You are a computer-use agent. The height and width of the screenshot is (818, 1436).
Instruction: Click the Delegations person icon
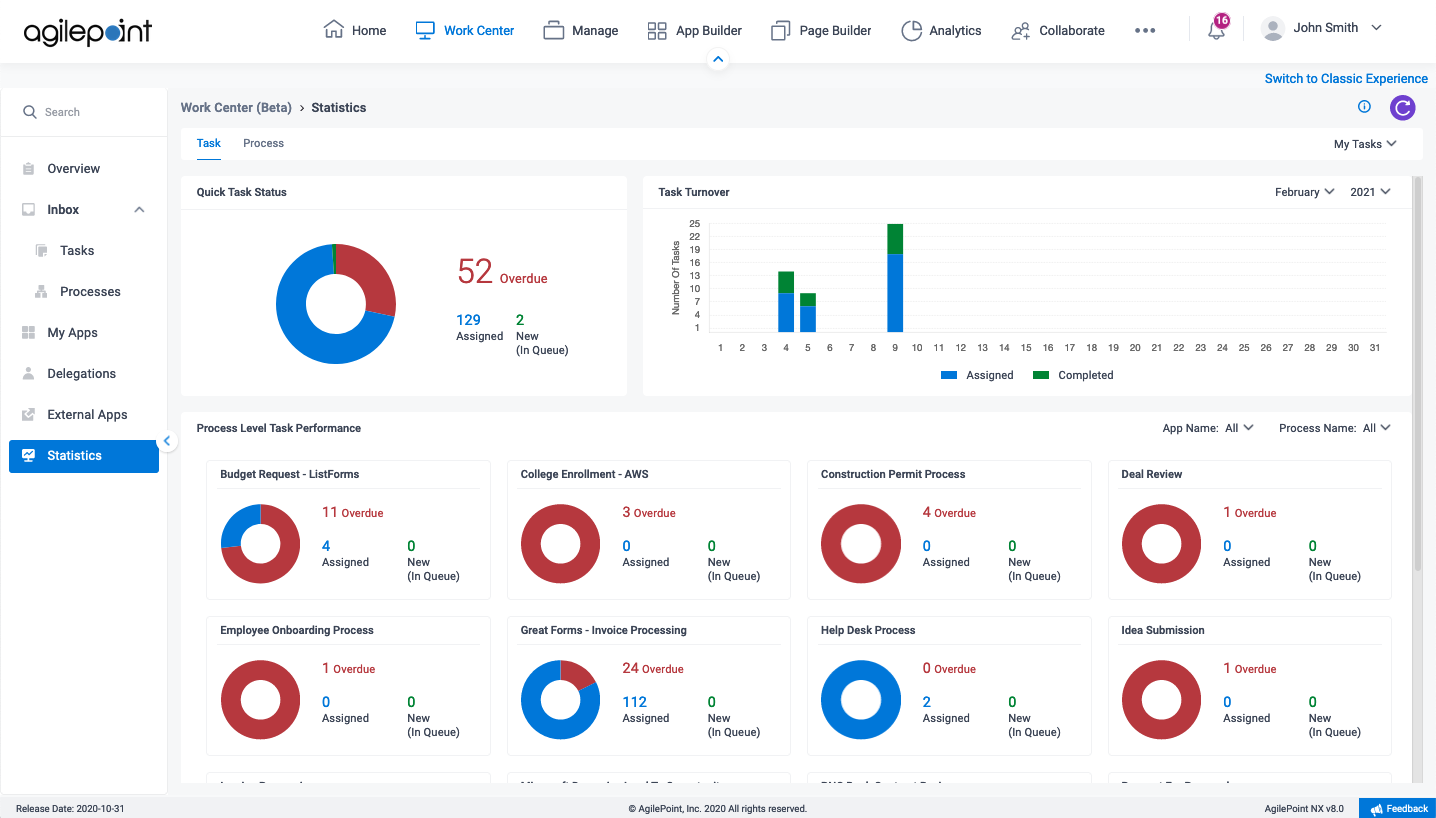pos(29,374)
